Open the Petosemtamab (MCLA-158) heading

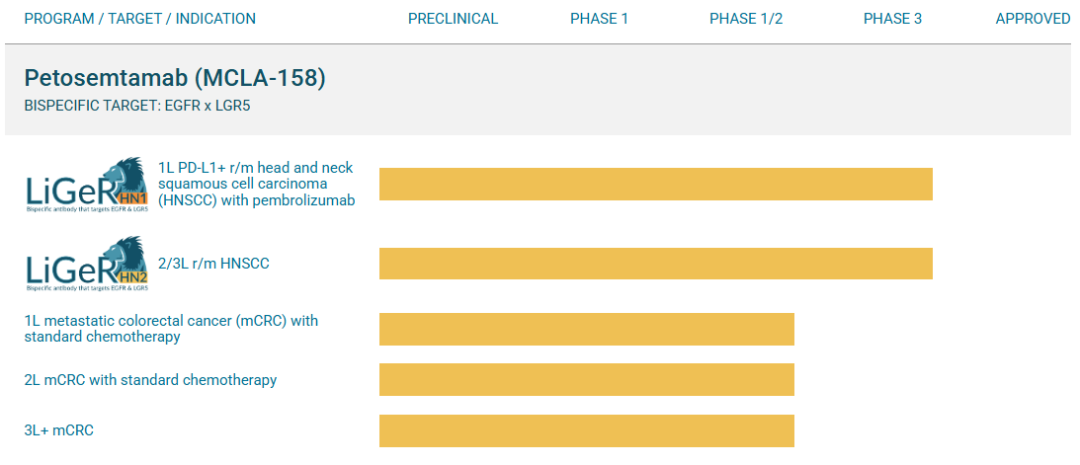tap(175, 79)
